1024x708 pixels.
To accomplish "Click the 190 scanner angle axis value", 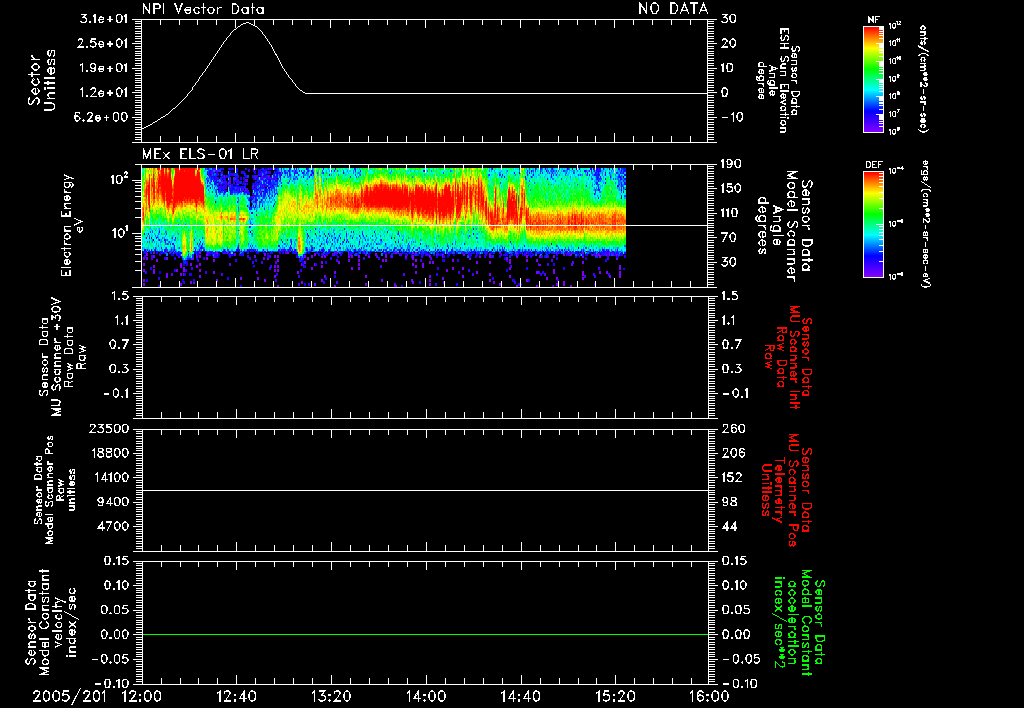I will [731, 164].
